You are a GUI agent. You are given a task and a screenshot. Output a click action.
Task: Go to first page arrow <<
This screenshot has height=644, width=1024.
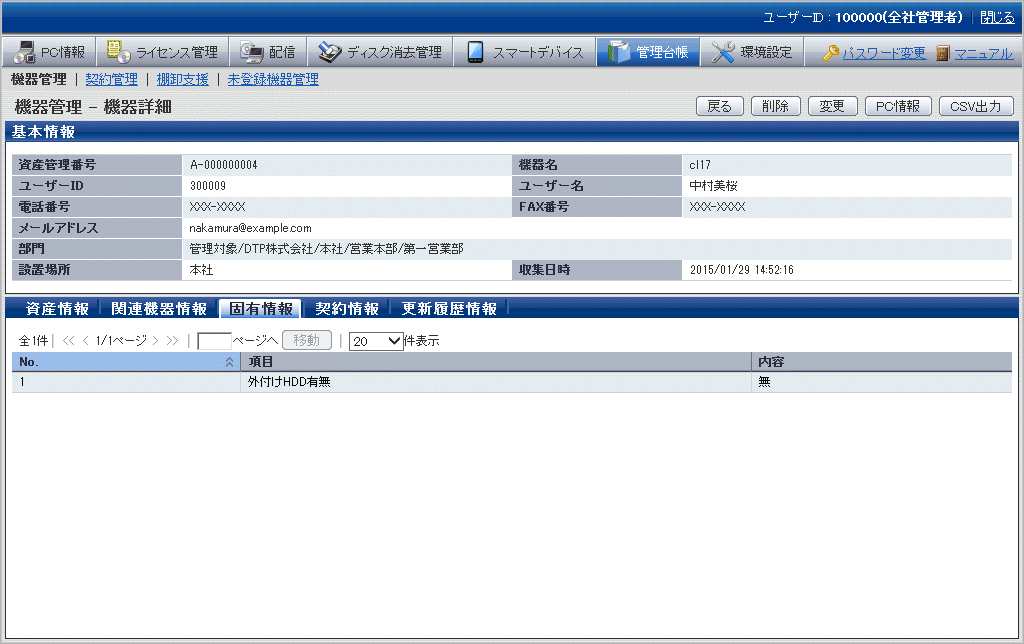(69, 340)
